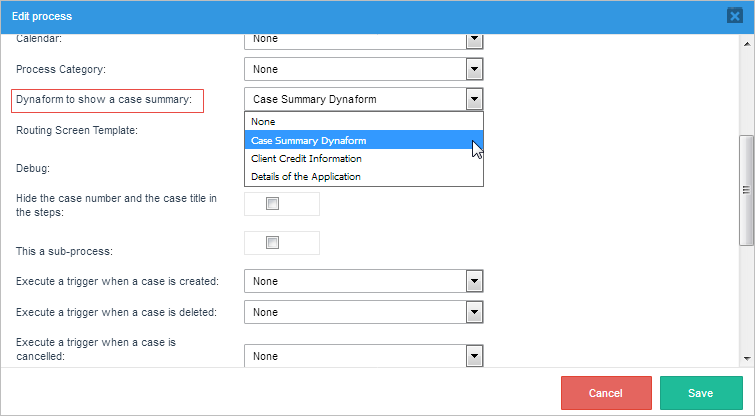Open trigger dropdown for case created

[x=475, y=282]
